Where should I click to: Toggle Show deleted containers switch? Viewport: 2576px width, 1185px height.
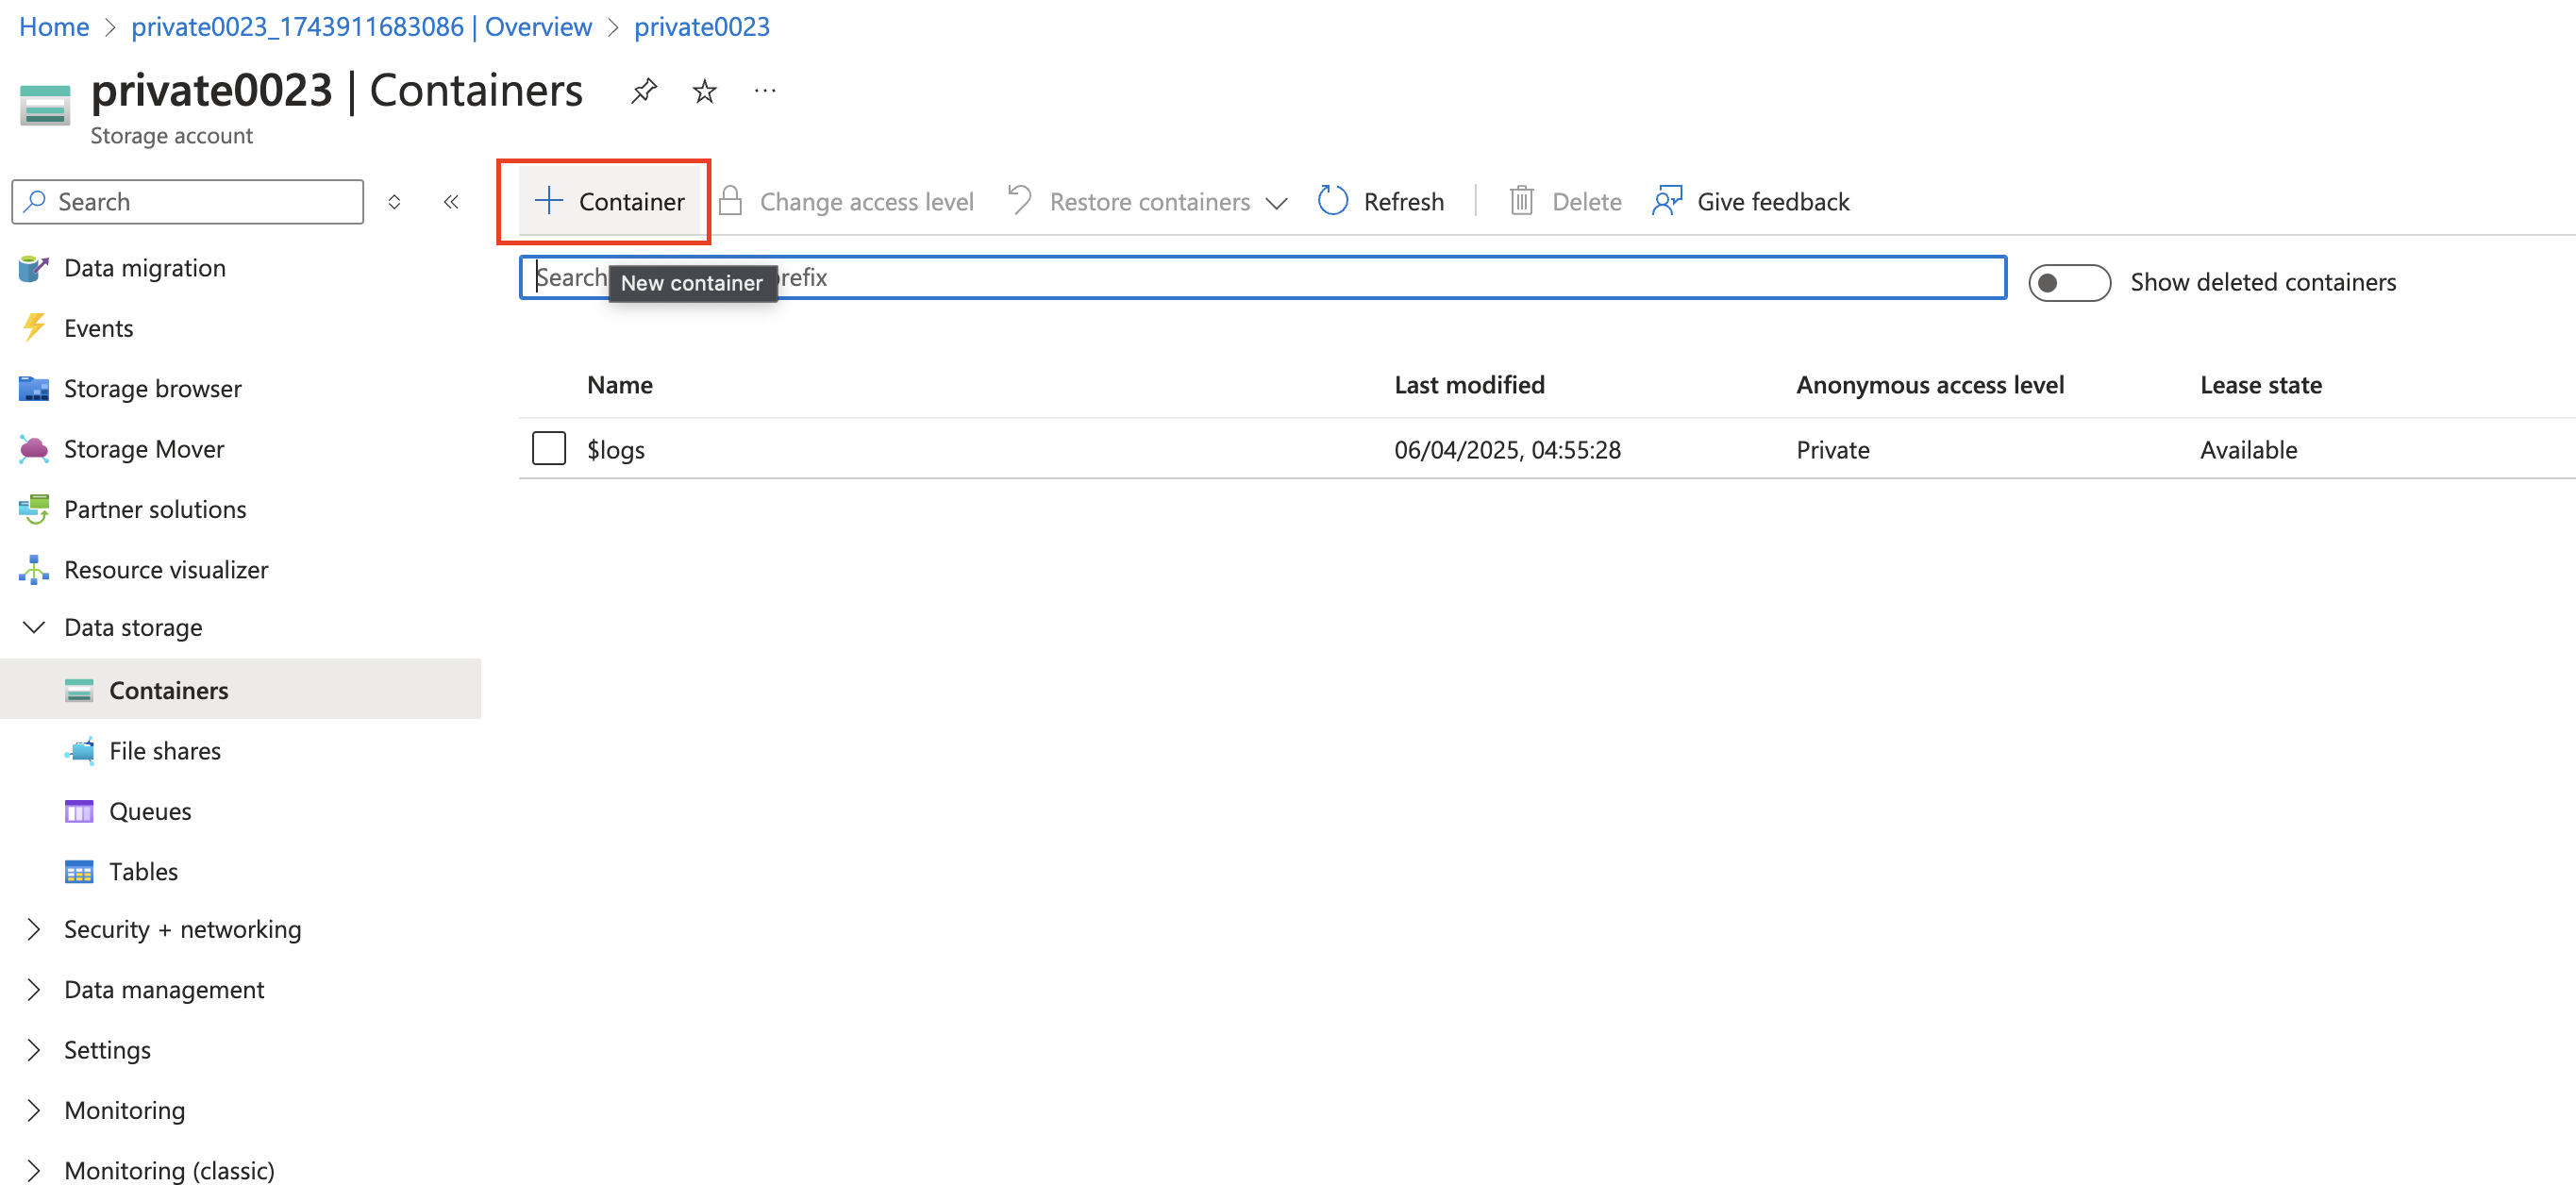pos(2068,283)
